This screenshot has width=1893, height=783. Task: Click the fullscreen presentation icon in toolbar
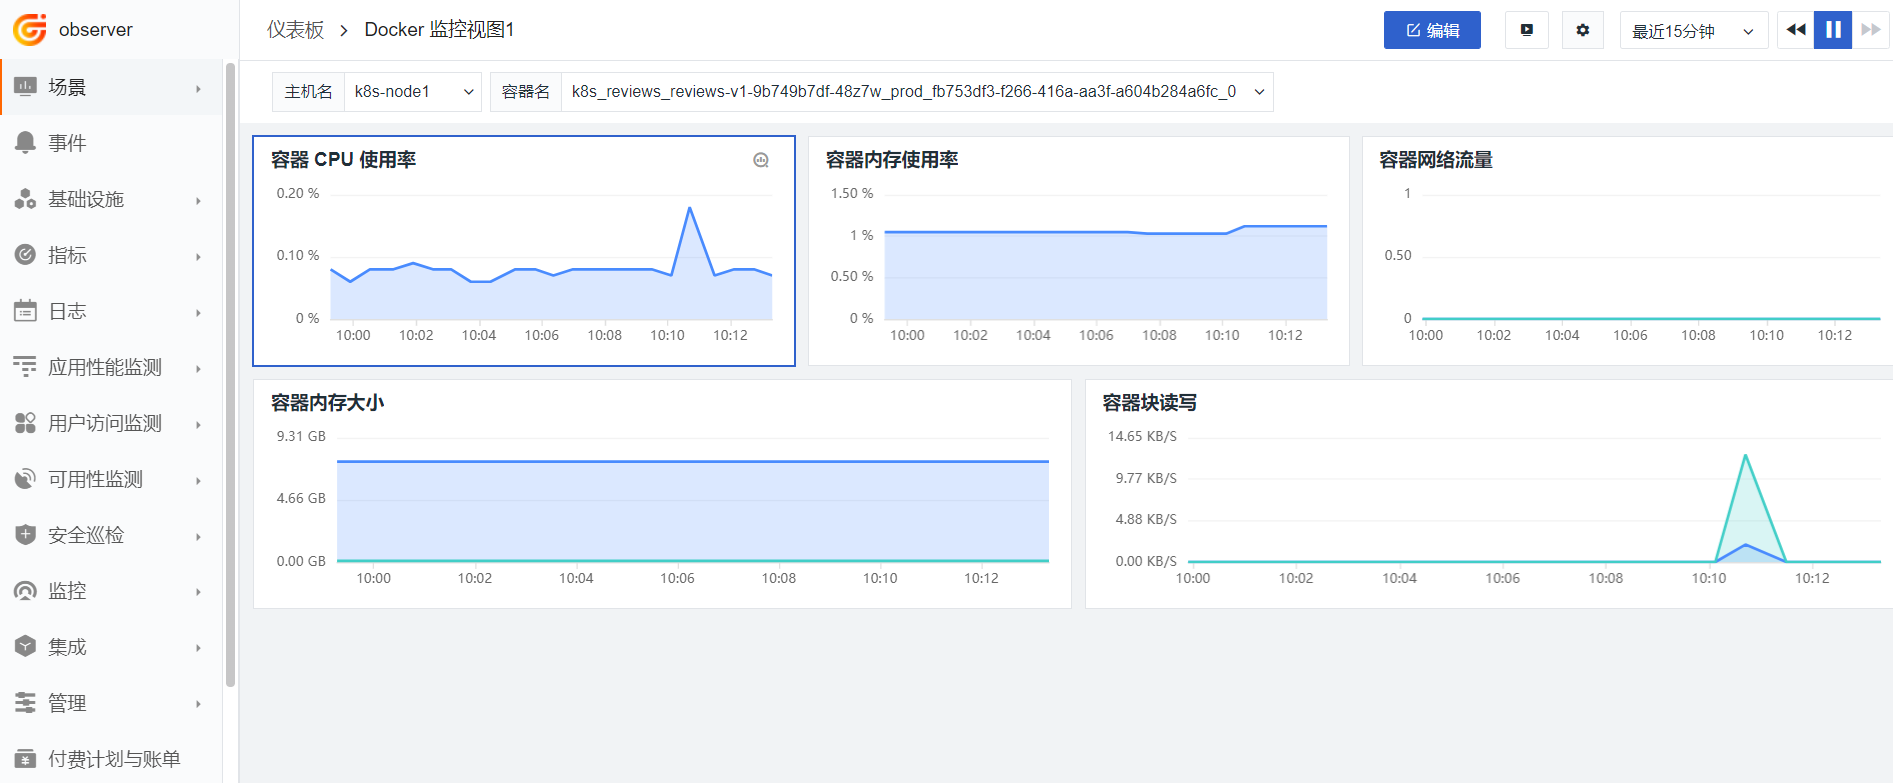tap(1527, 30)
